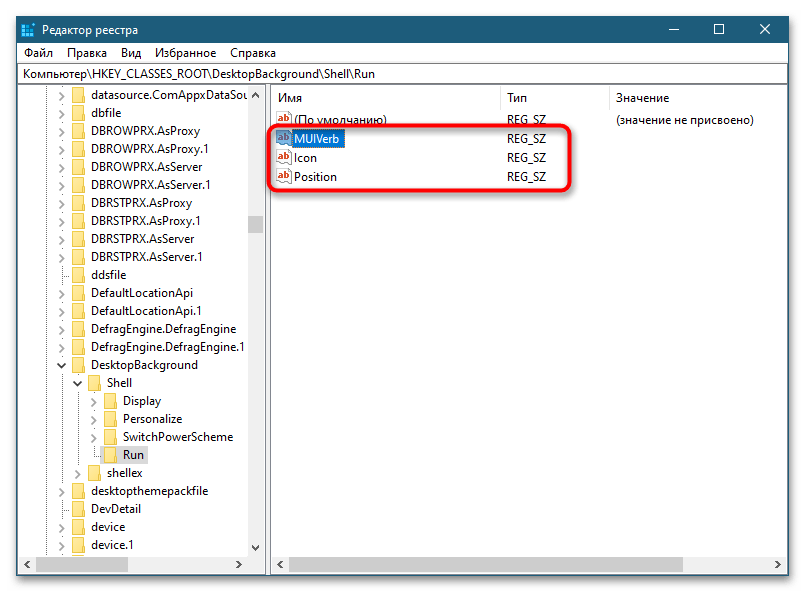Image resolution: width=805 pixels, height=592 pixels.
Task: Expand the Display subkey
Action: tap(94, 401)
